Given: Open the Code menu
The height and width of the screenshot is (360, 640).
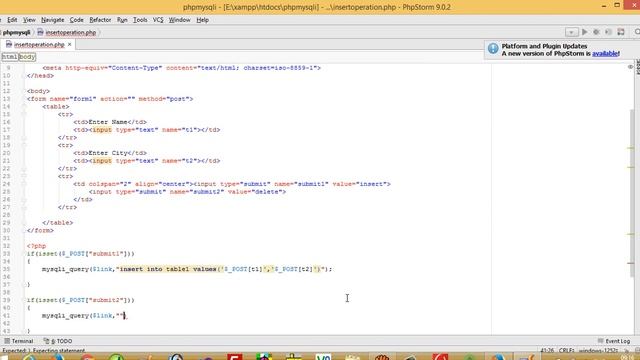Looking at the screenshot, I should click(x=76, y=20).
